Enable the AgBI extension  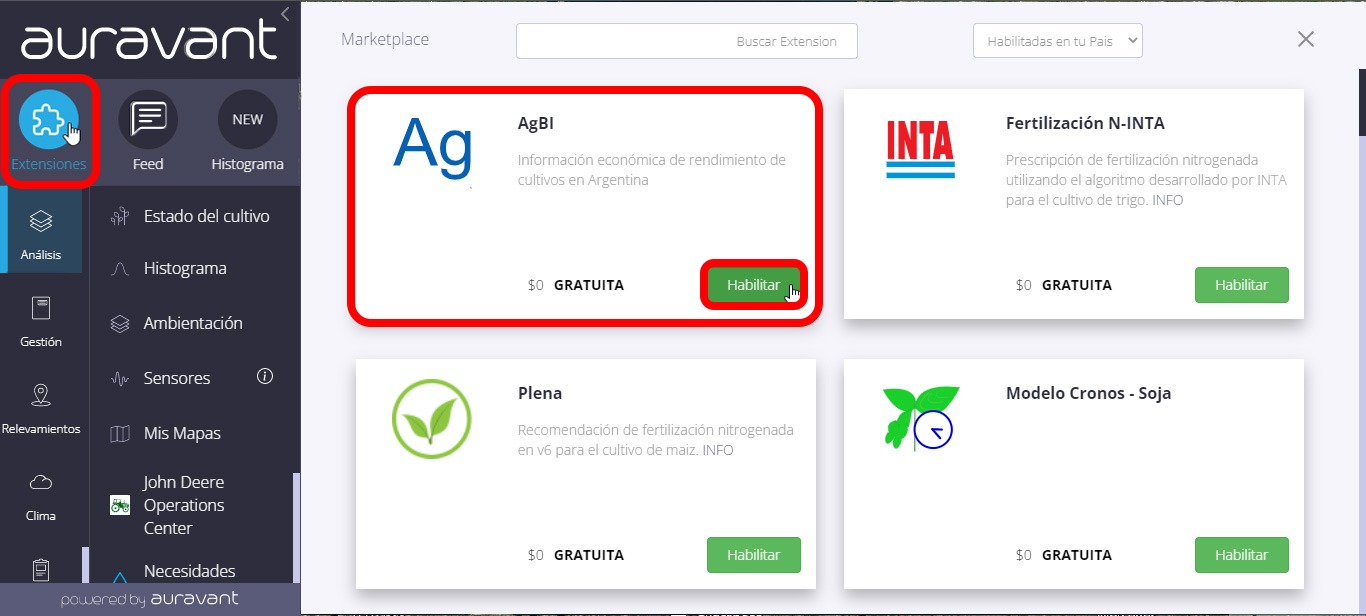[x=754, y=285]
